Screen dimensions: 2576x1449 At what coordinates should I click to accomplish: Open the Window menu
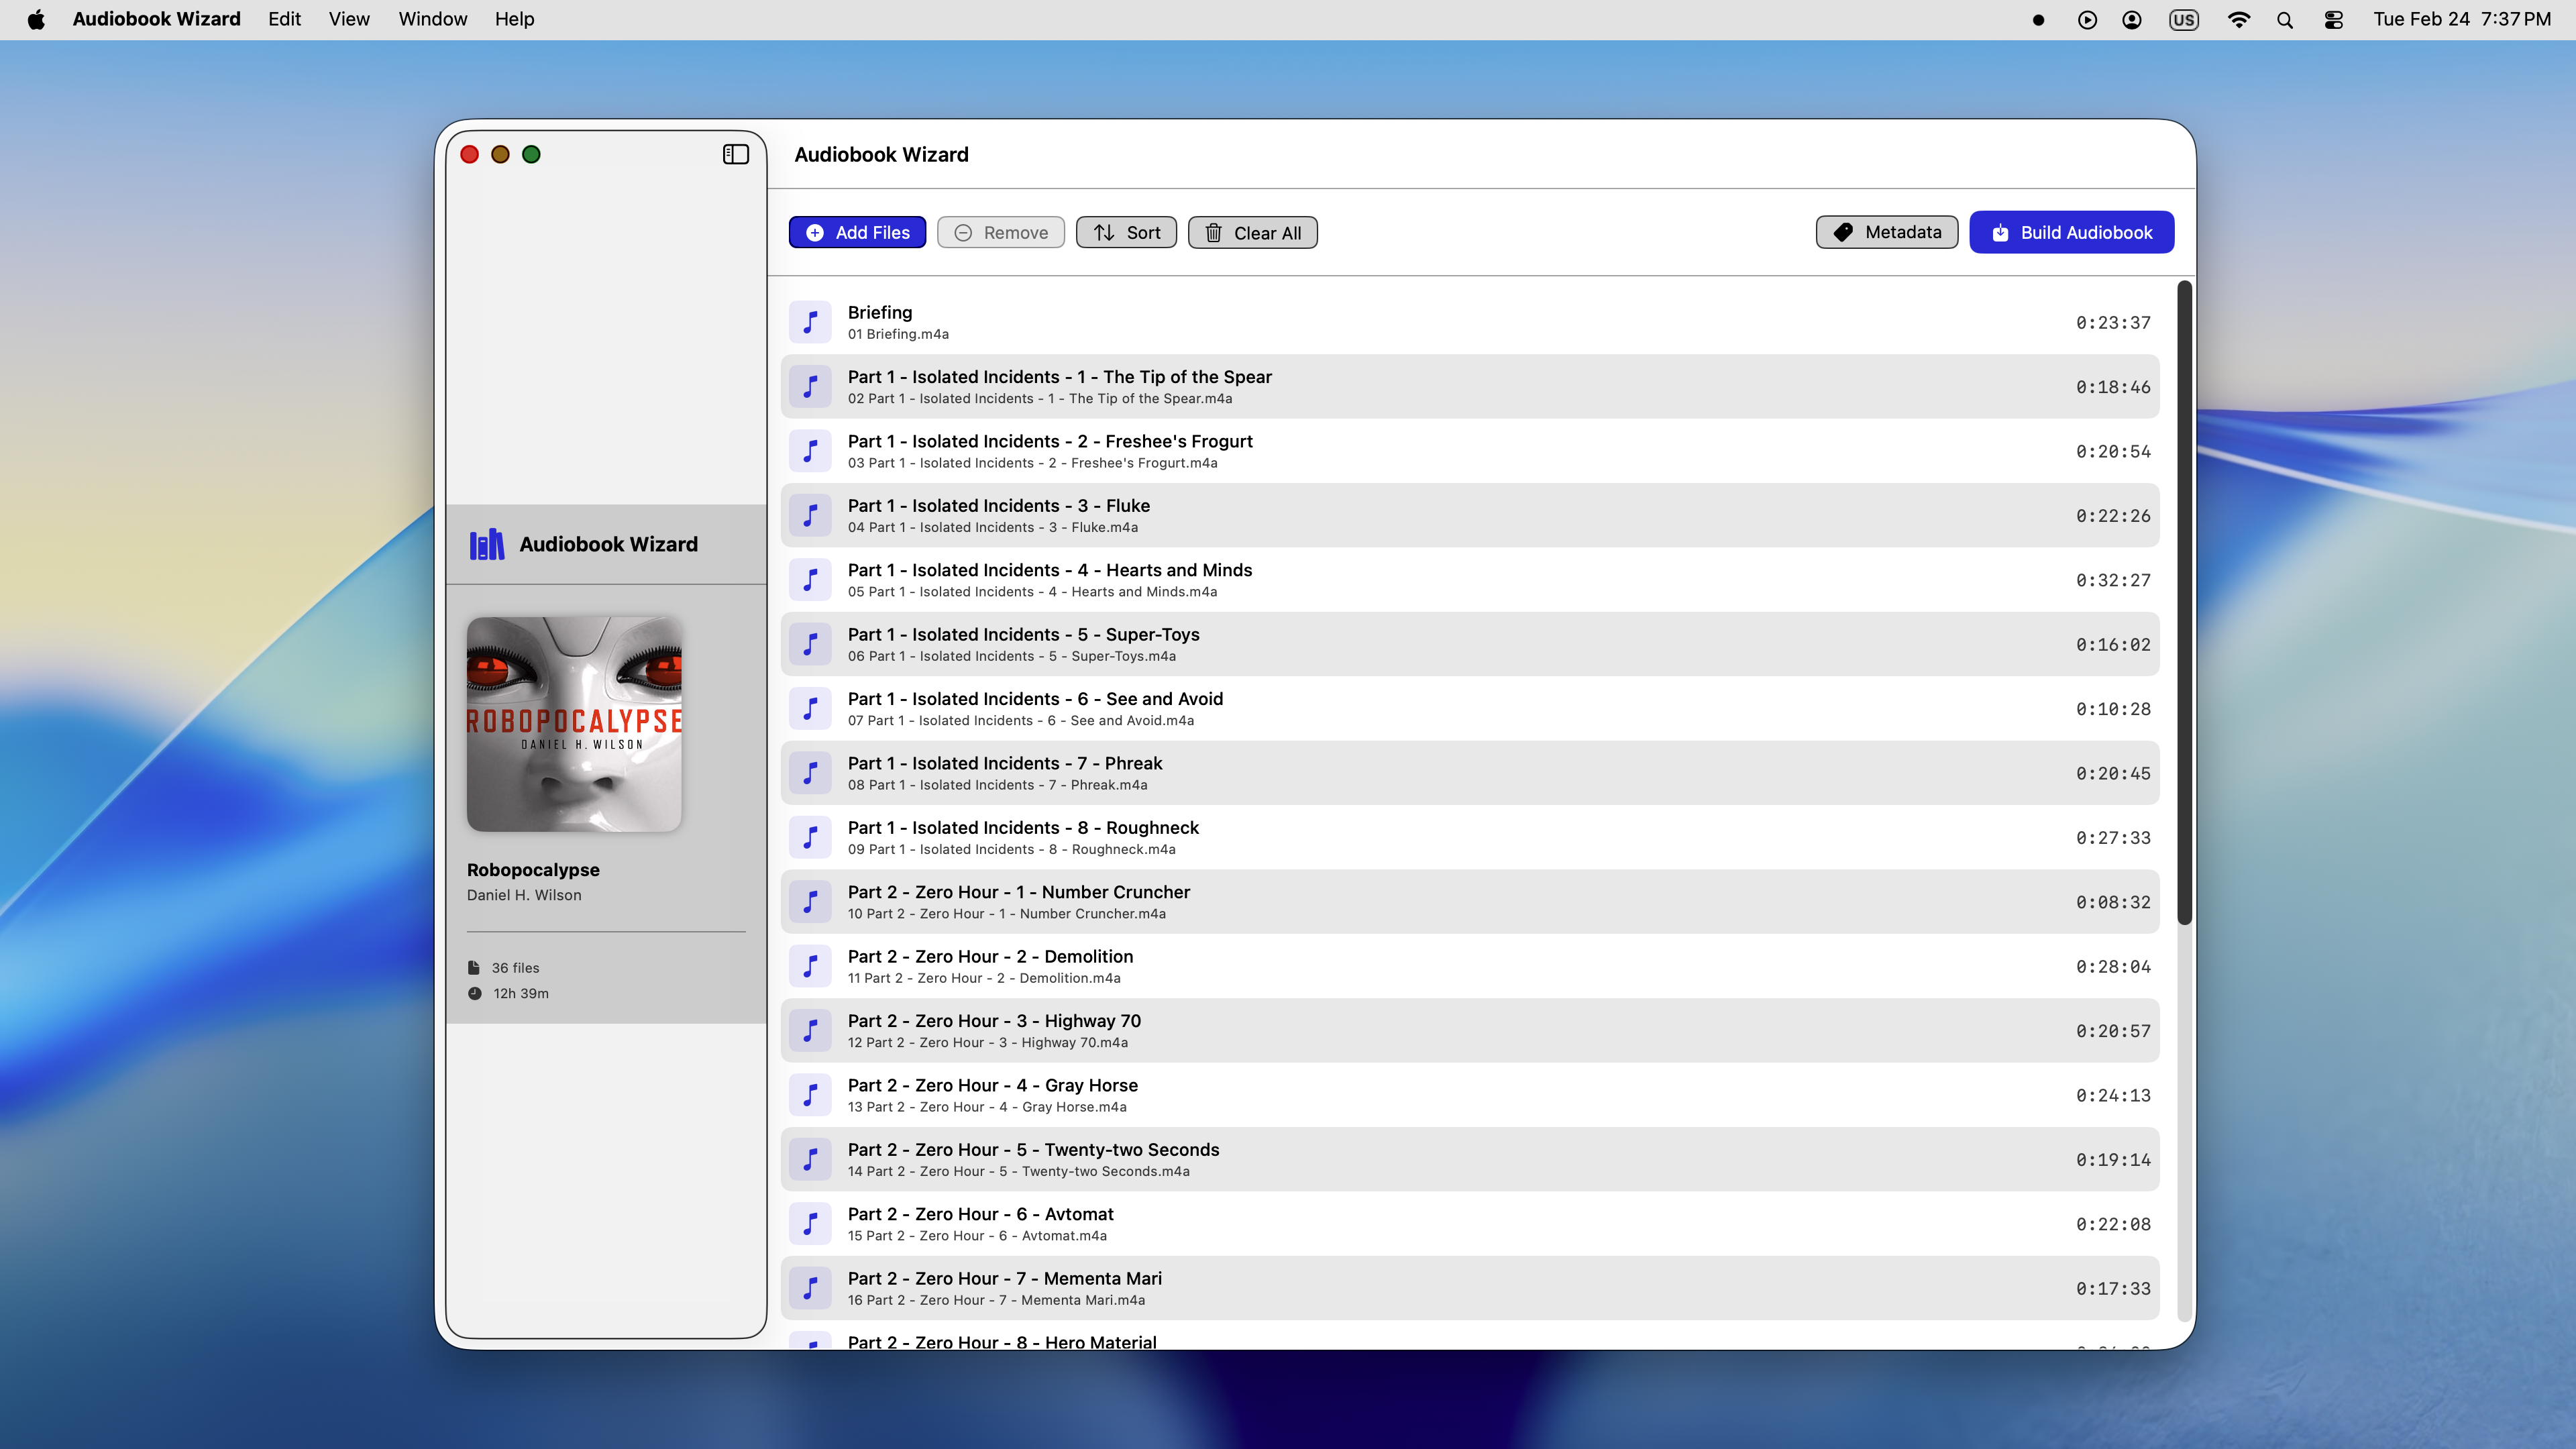[x=432, y=19]
